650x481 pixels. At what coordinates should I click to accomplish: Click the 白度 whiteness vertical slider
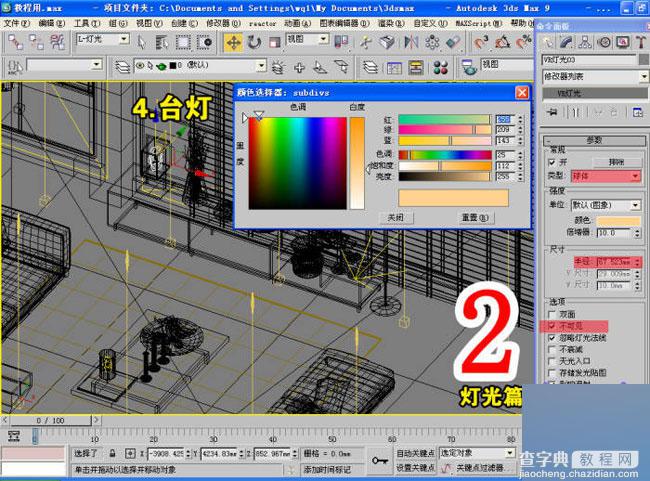coord(357,163)
